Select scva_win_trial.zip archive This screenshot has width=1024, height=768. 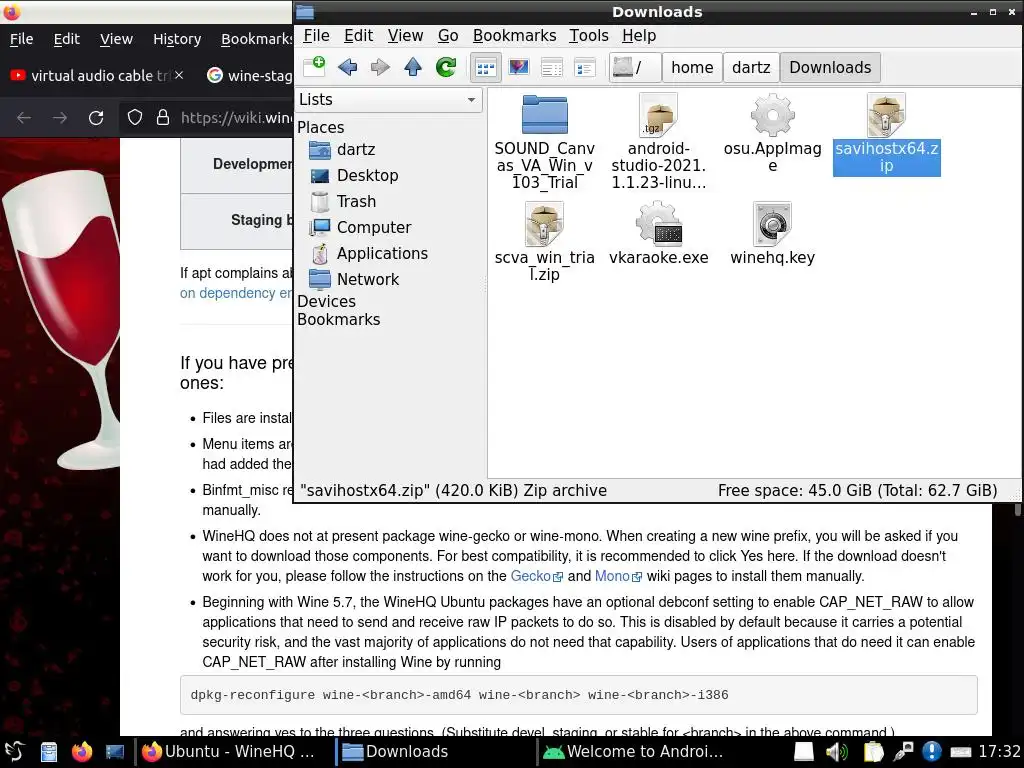click(545, 242)
